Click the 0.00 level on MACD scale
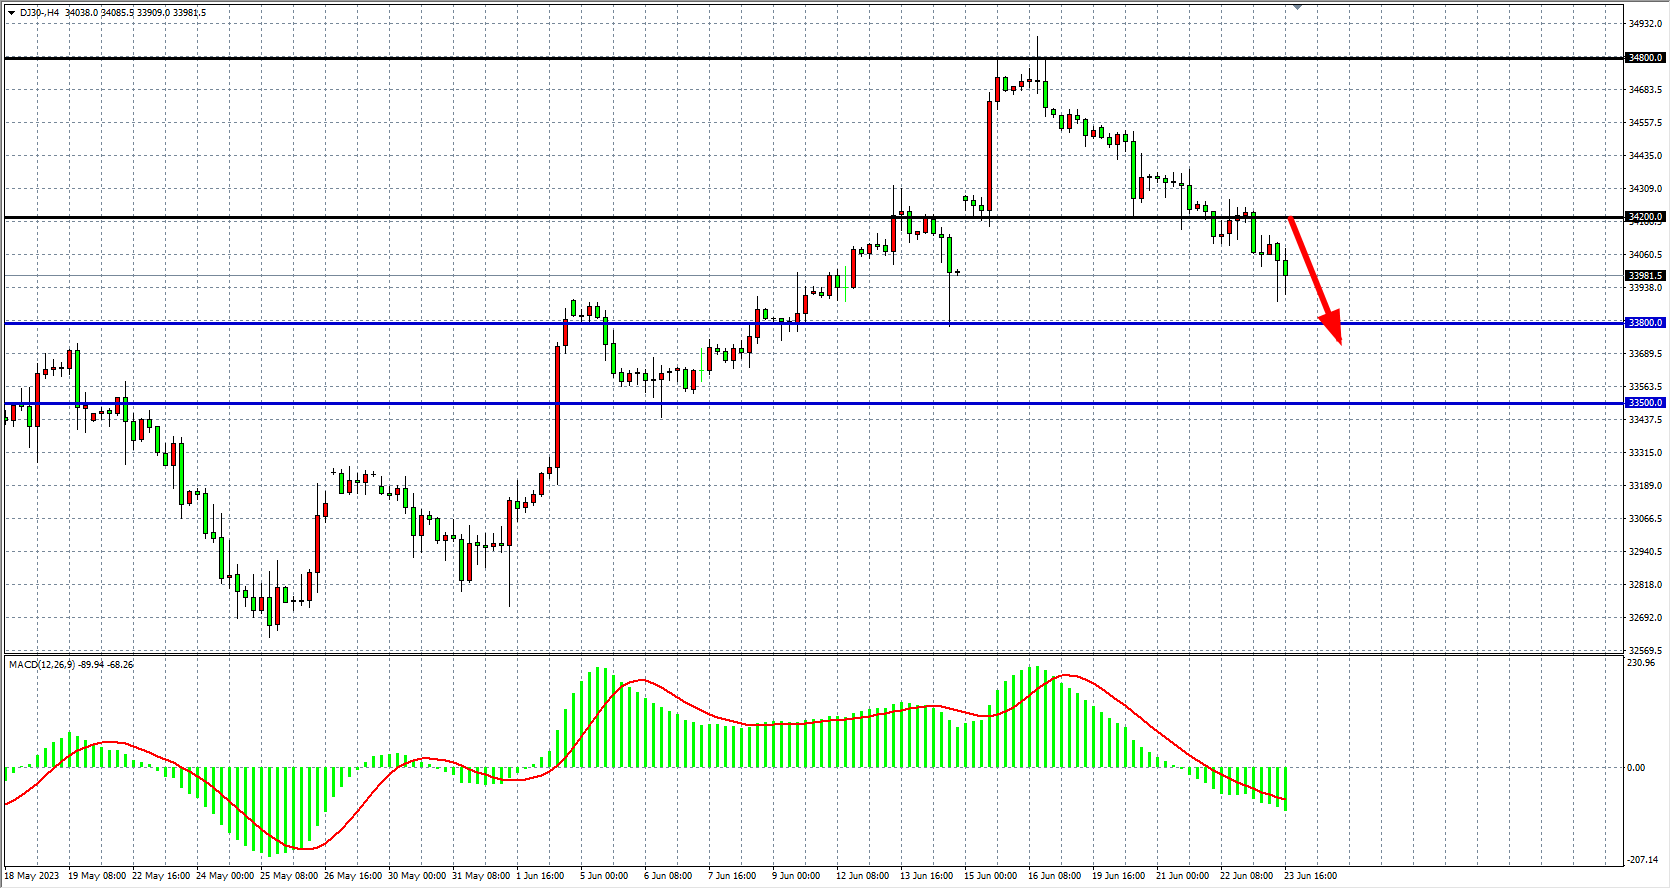 click(1636, 768)
